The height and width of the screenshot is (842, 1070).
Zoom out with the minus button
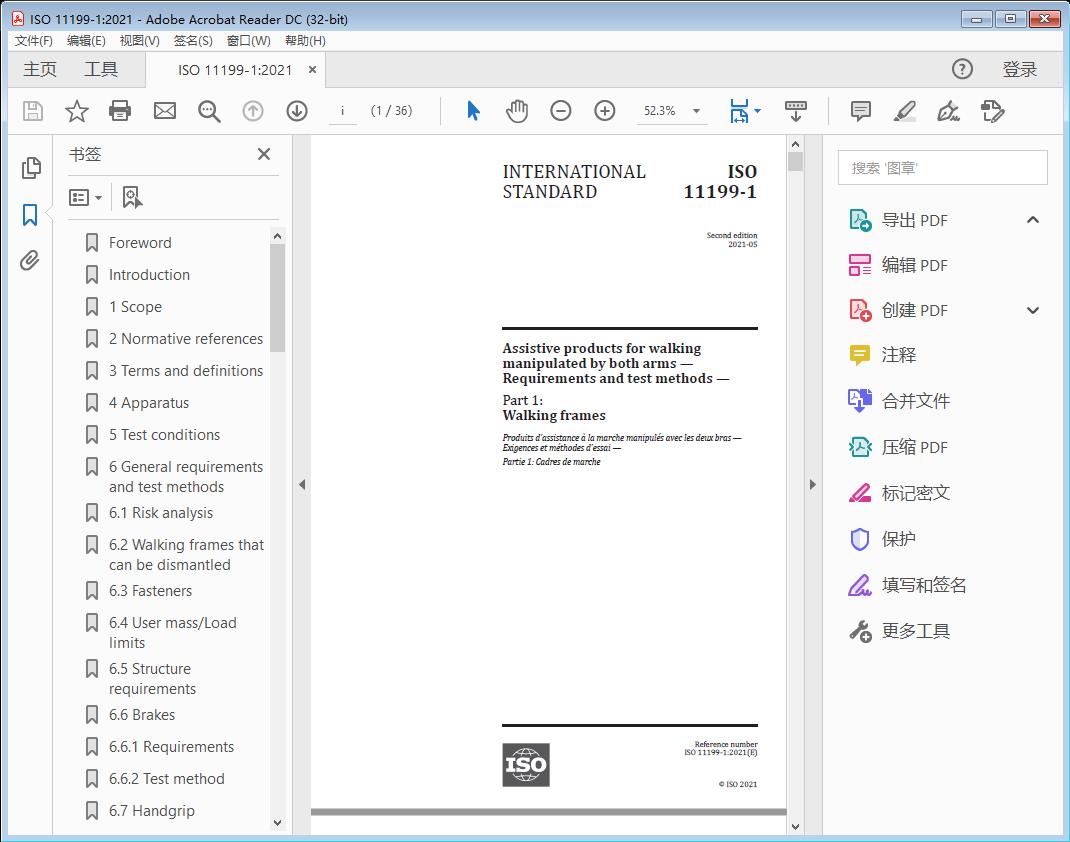coord(561,111)
